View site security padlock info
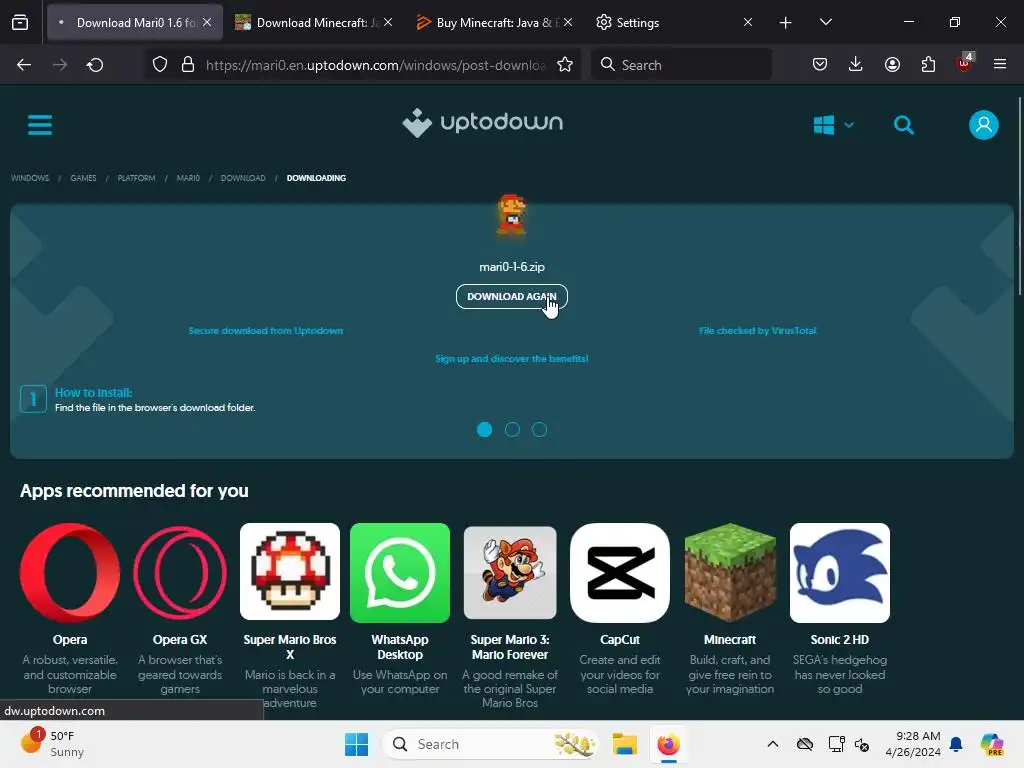The image size is (1024, 768). [x=188, y=65]
